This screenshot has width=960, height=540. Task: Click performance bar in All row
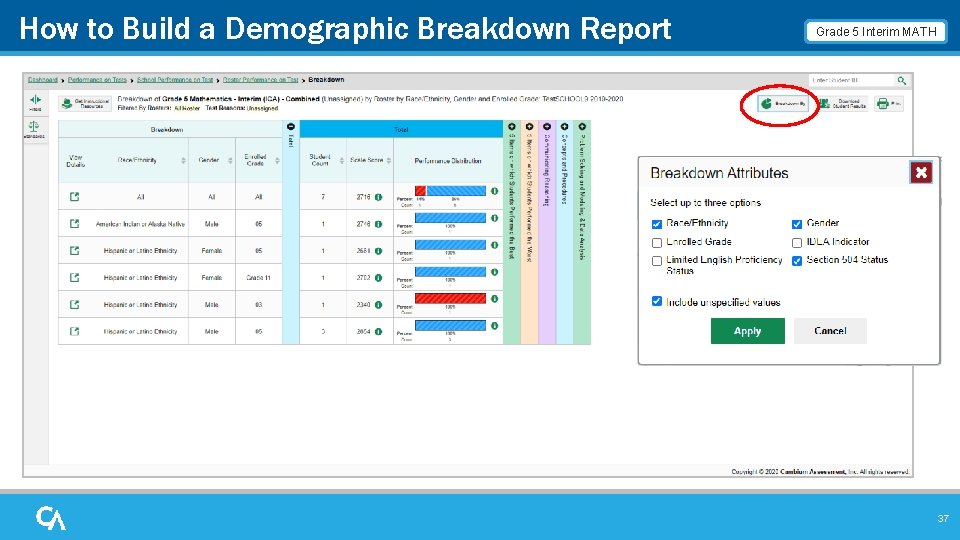(450, 191)
